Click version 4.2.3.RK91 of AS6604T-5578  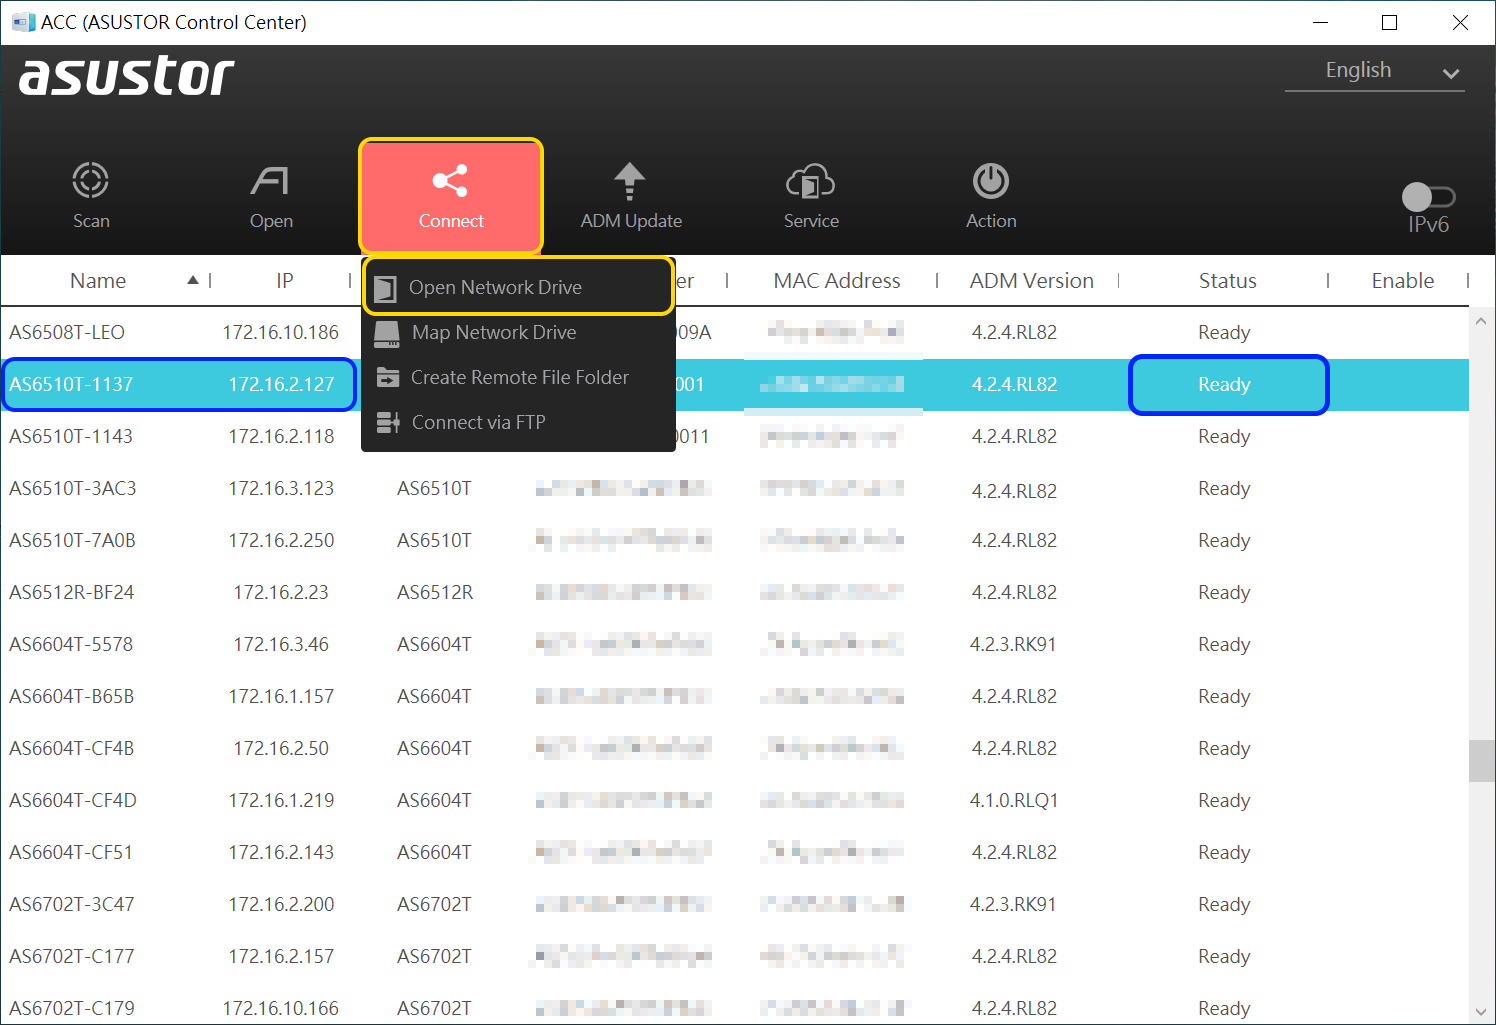point(1013,644)
